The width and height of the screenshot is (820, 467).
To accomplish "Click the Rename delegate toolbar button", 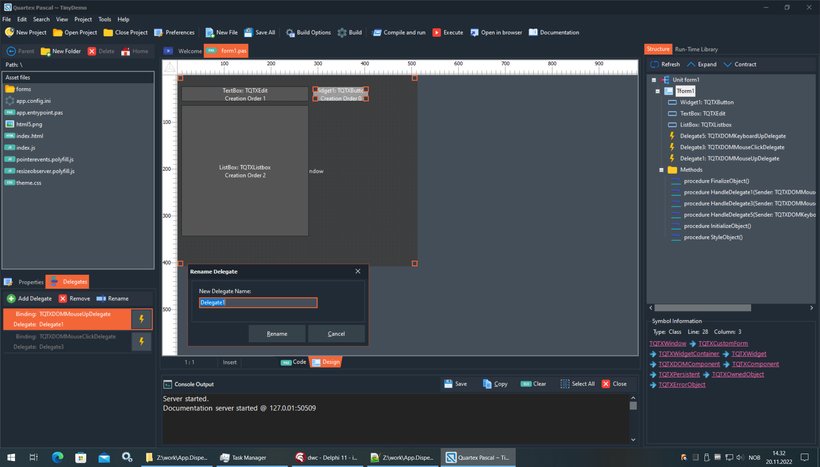I will tap(112, 299).
